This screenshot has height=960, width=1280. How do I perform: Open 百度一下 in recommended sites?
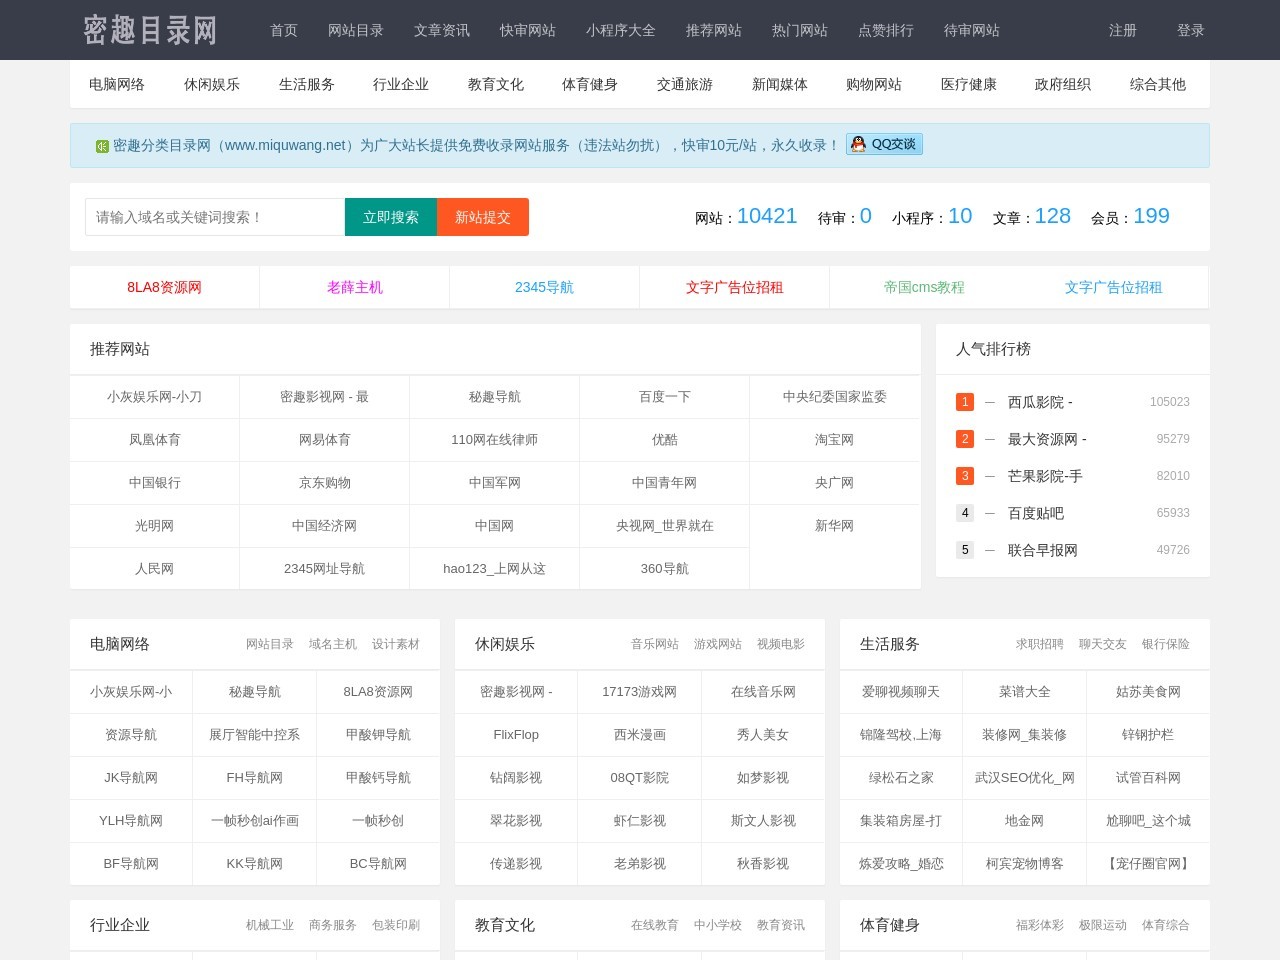point(664,396)
